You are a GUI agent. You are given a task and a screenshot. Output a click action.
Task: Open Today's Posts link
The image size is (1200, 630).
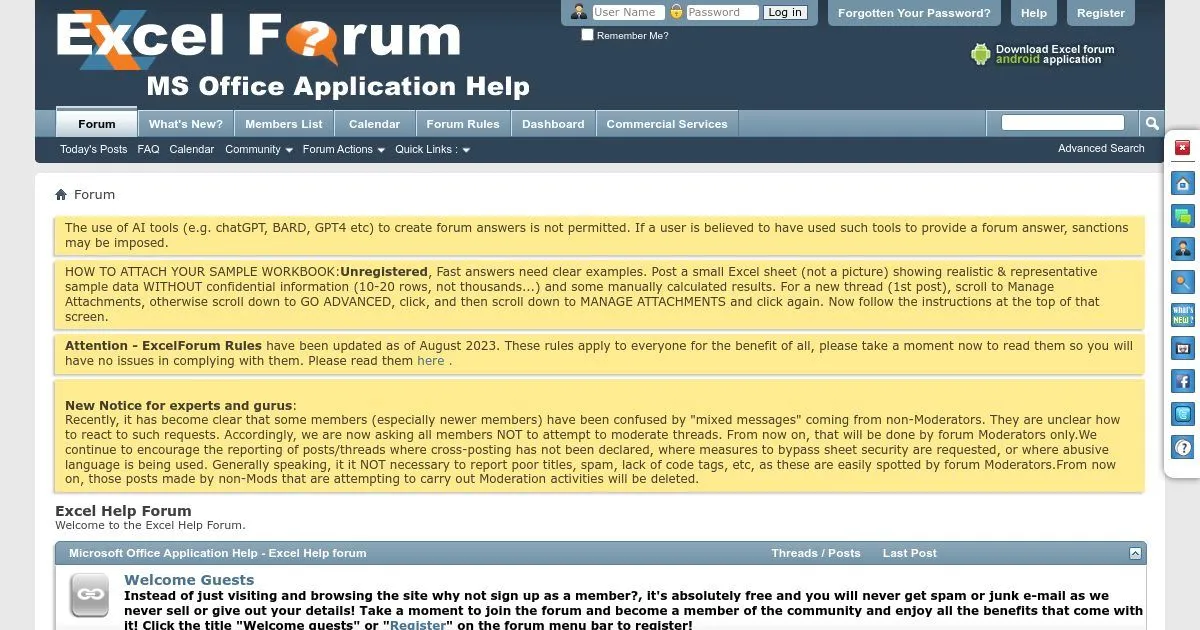[94, 149]
